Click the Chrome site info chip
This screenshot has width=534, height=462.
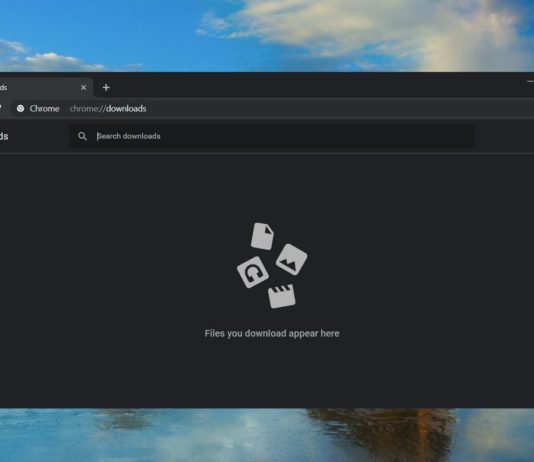click(x=38, y=109)
